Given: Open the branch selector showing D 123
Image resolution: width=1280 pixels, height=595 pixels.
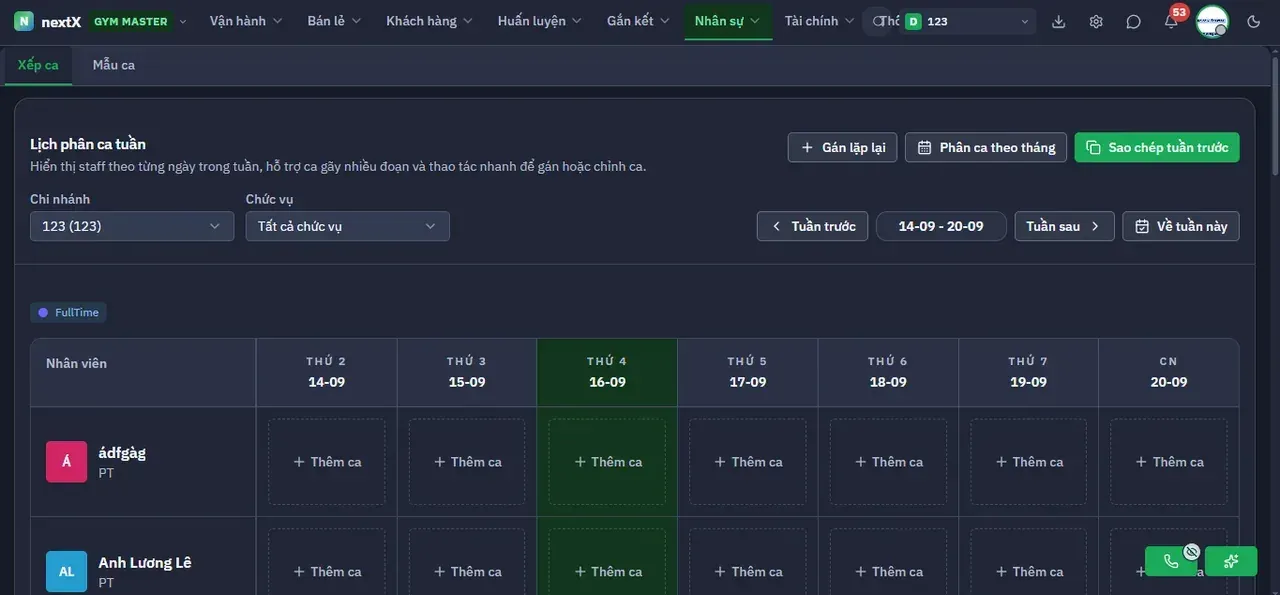Looking at the screenshot, I should click(967, 21).
